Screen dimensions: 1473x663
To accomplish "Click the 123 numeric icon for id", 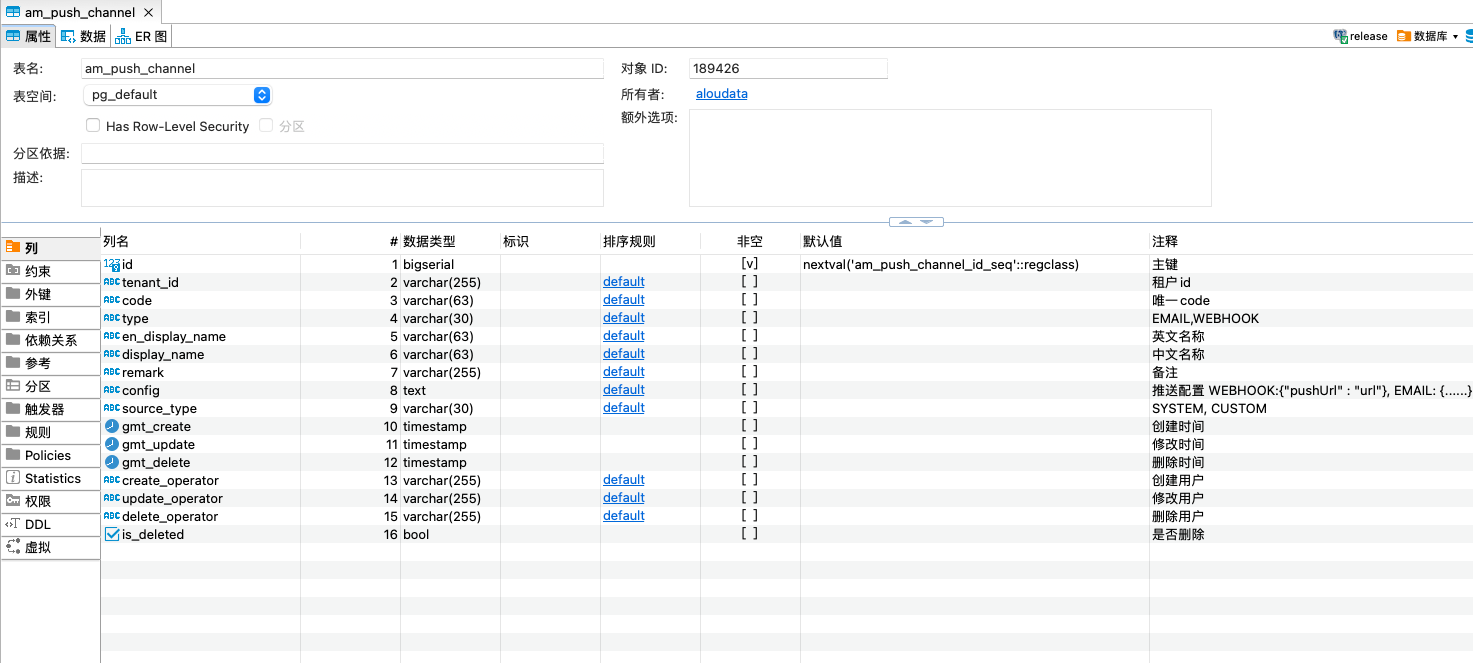I will point(112,265).
